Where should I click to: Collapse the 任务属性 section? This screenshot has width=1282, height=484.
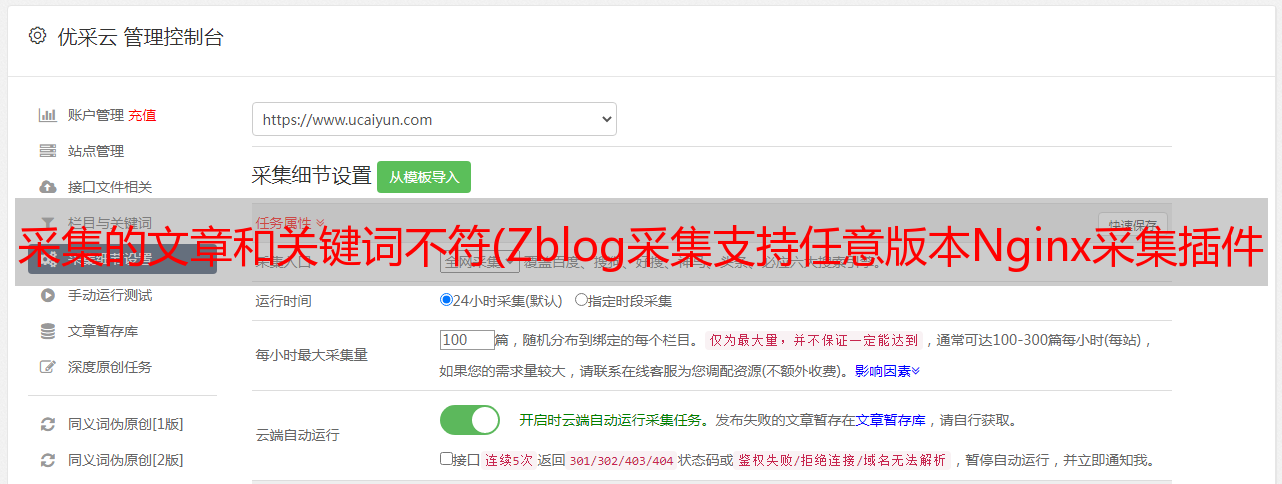pos(290,222)
